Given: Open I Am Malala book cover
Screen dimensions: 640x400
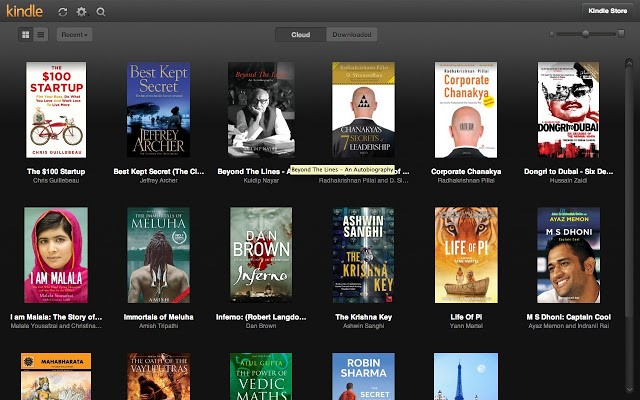Looking at the screenshot, I should 56,255.
